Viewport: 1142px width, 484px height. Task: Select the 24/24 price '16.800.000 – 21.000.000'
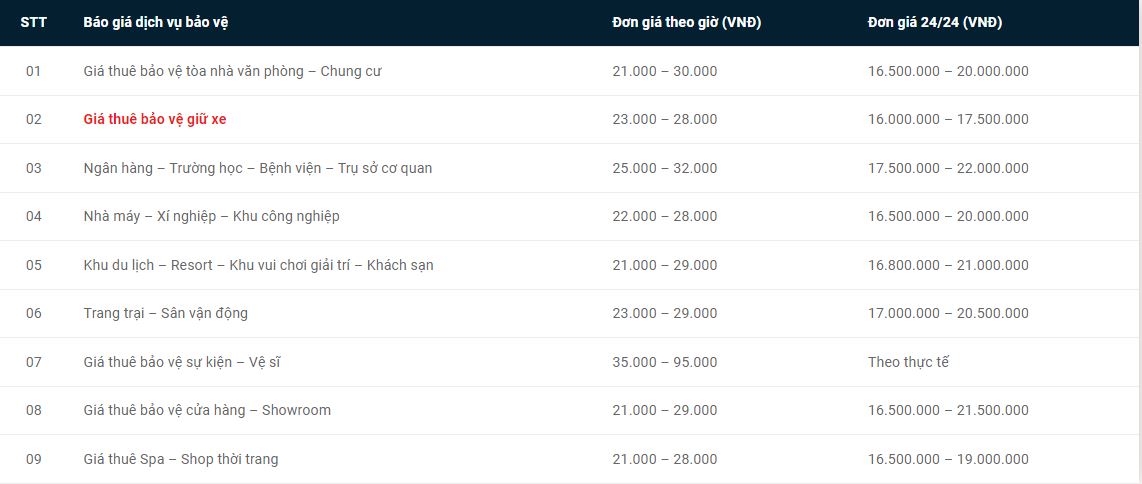pos(947,265)
